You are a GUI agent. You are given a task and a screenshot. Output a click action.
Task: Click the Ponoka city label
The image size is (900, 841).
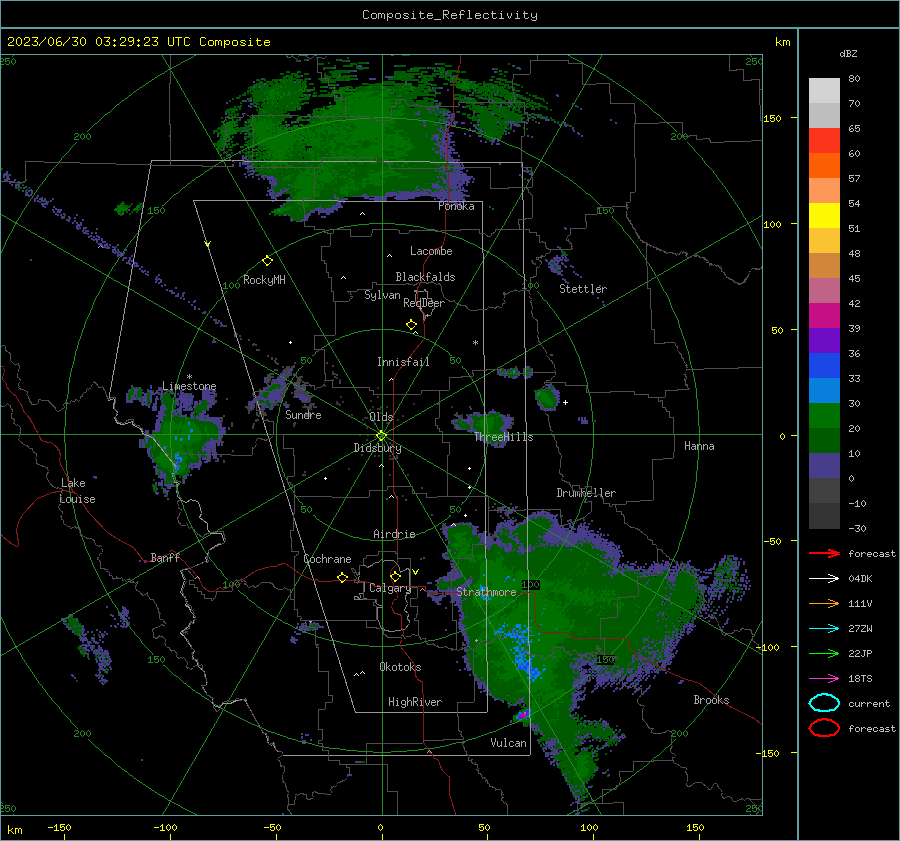[456, 206]
